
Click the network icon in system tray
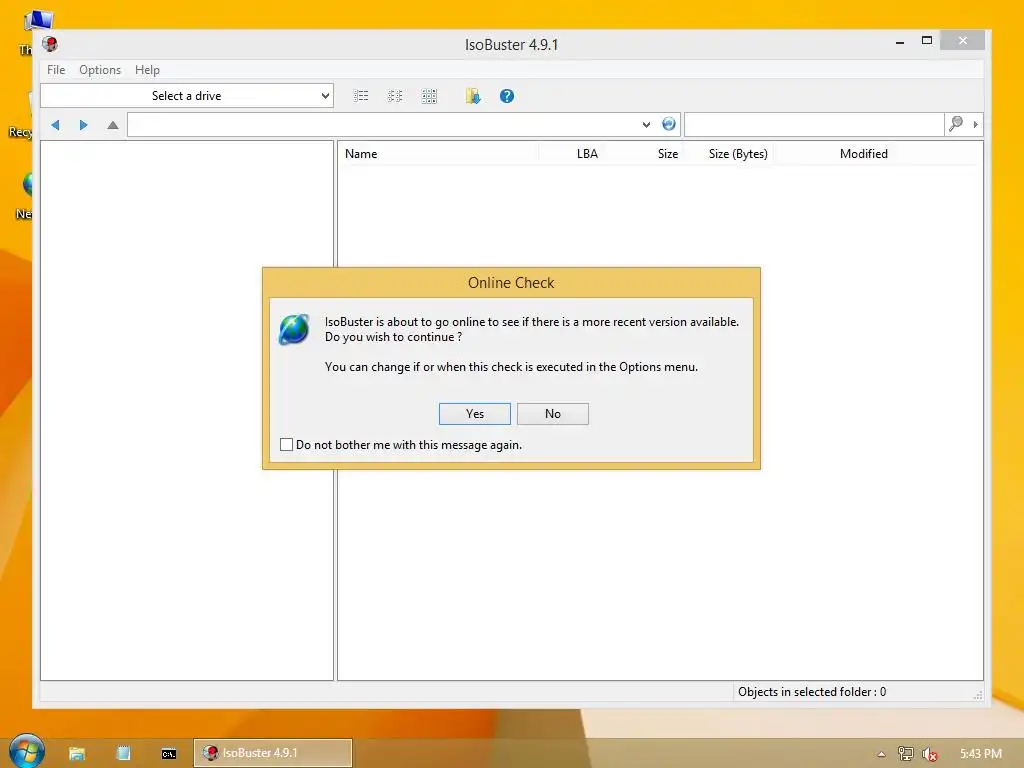click(905, 754)
